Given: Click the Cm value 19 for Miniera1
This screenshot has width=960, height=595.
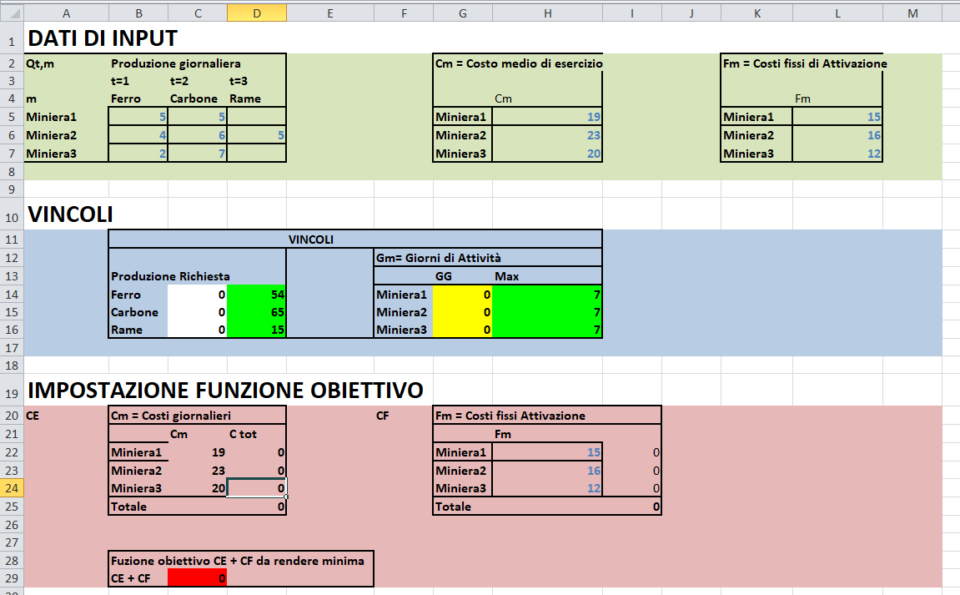Looking at the screenshot, I should click(x=548, y=117).
